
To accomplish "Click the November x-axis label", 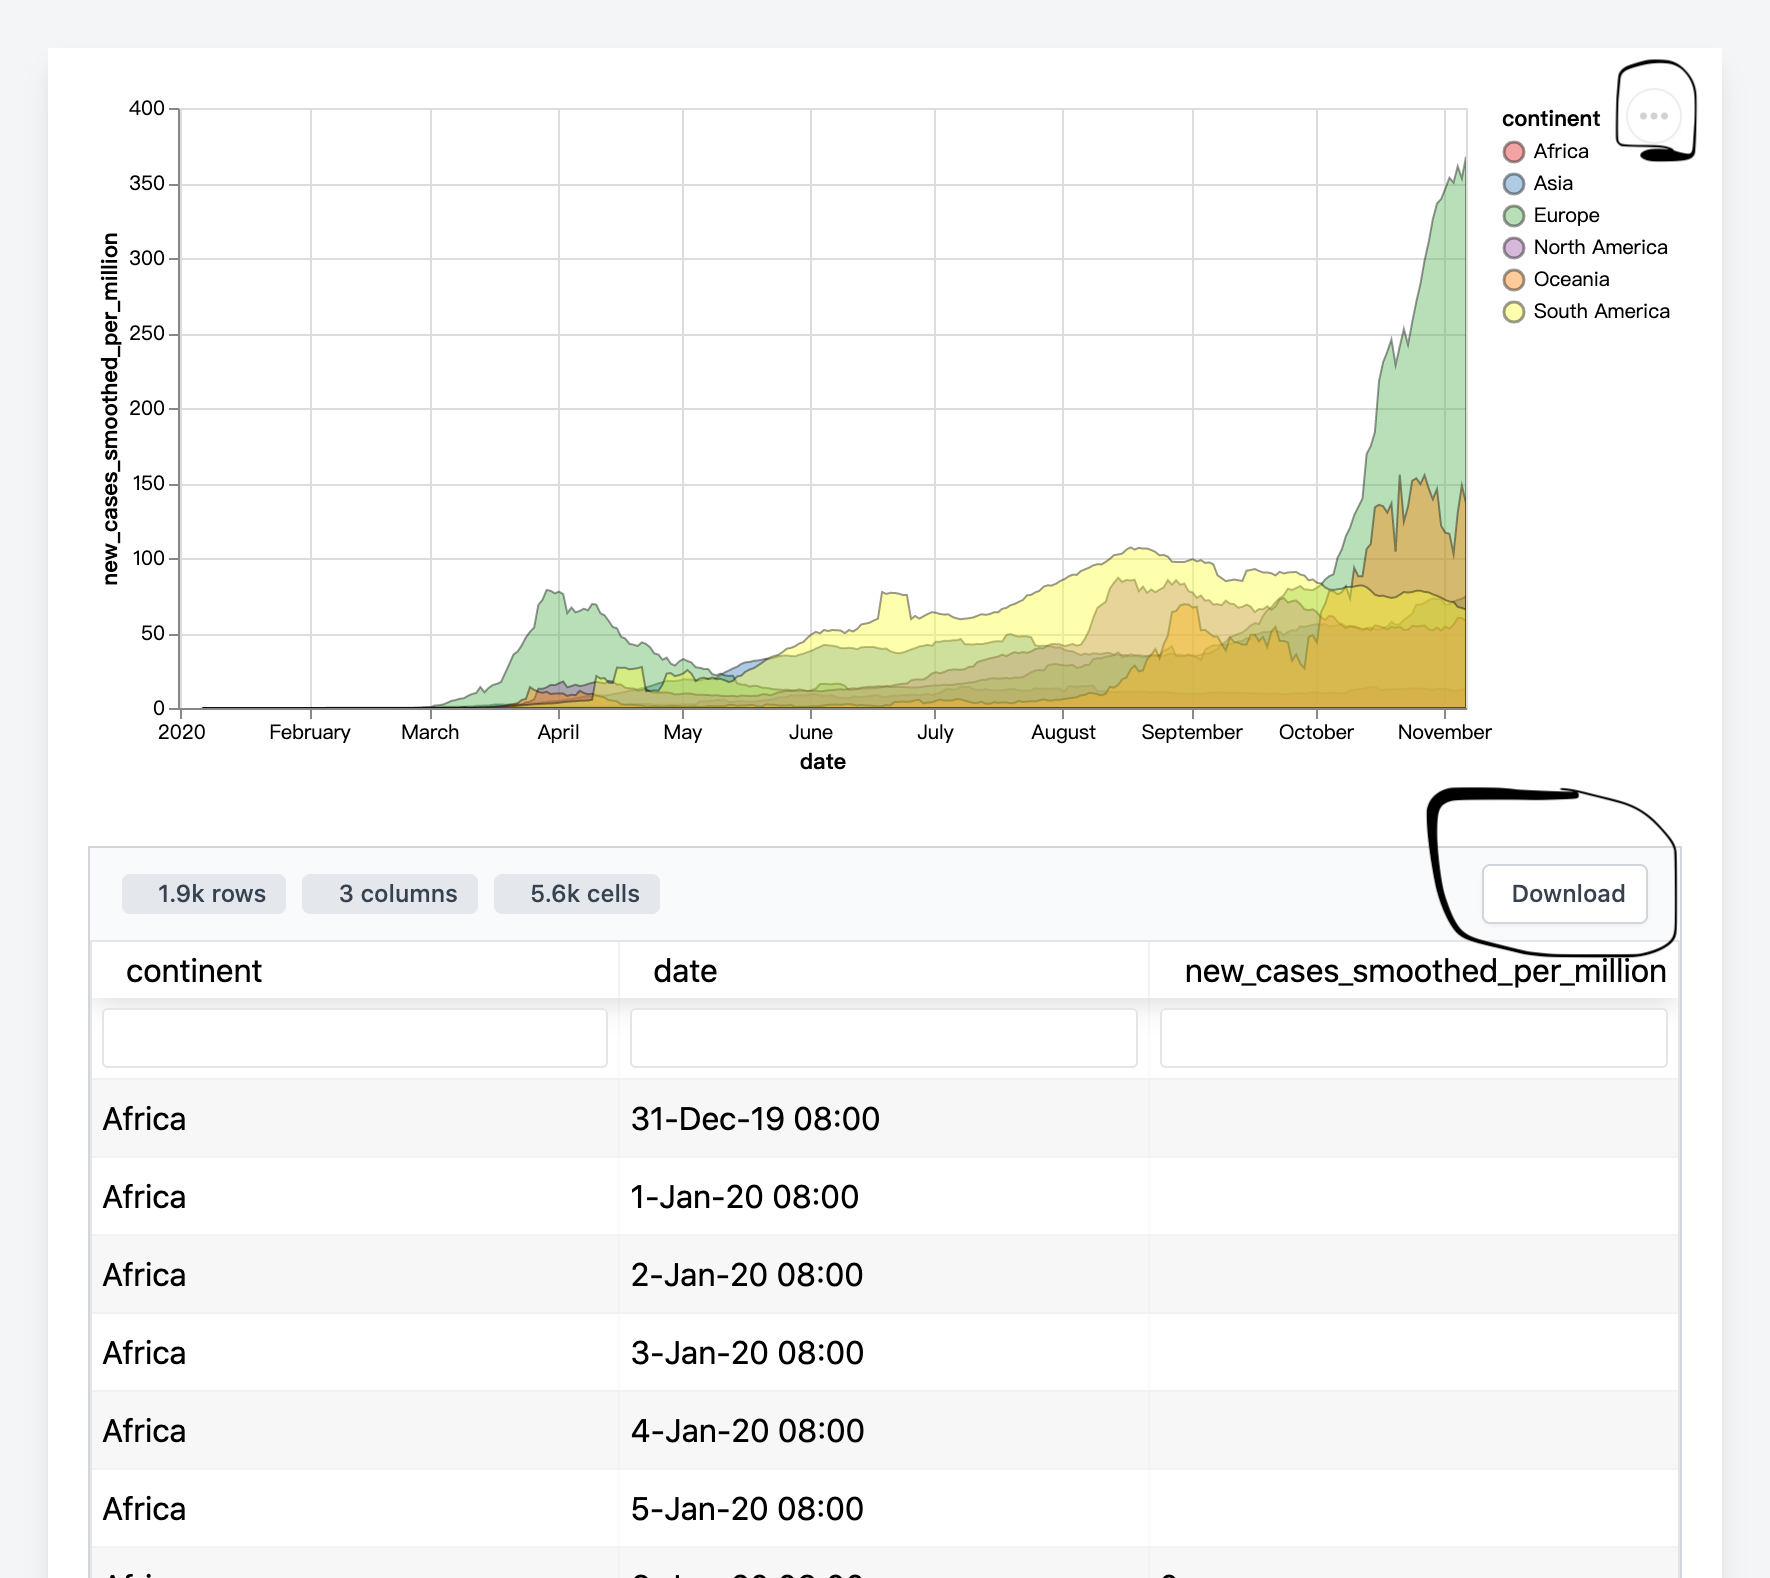I will (1444, 732).
